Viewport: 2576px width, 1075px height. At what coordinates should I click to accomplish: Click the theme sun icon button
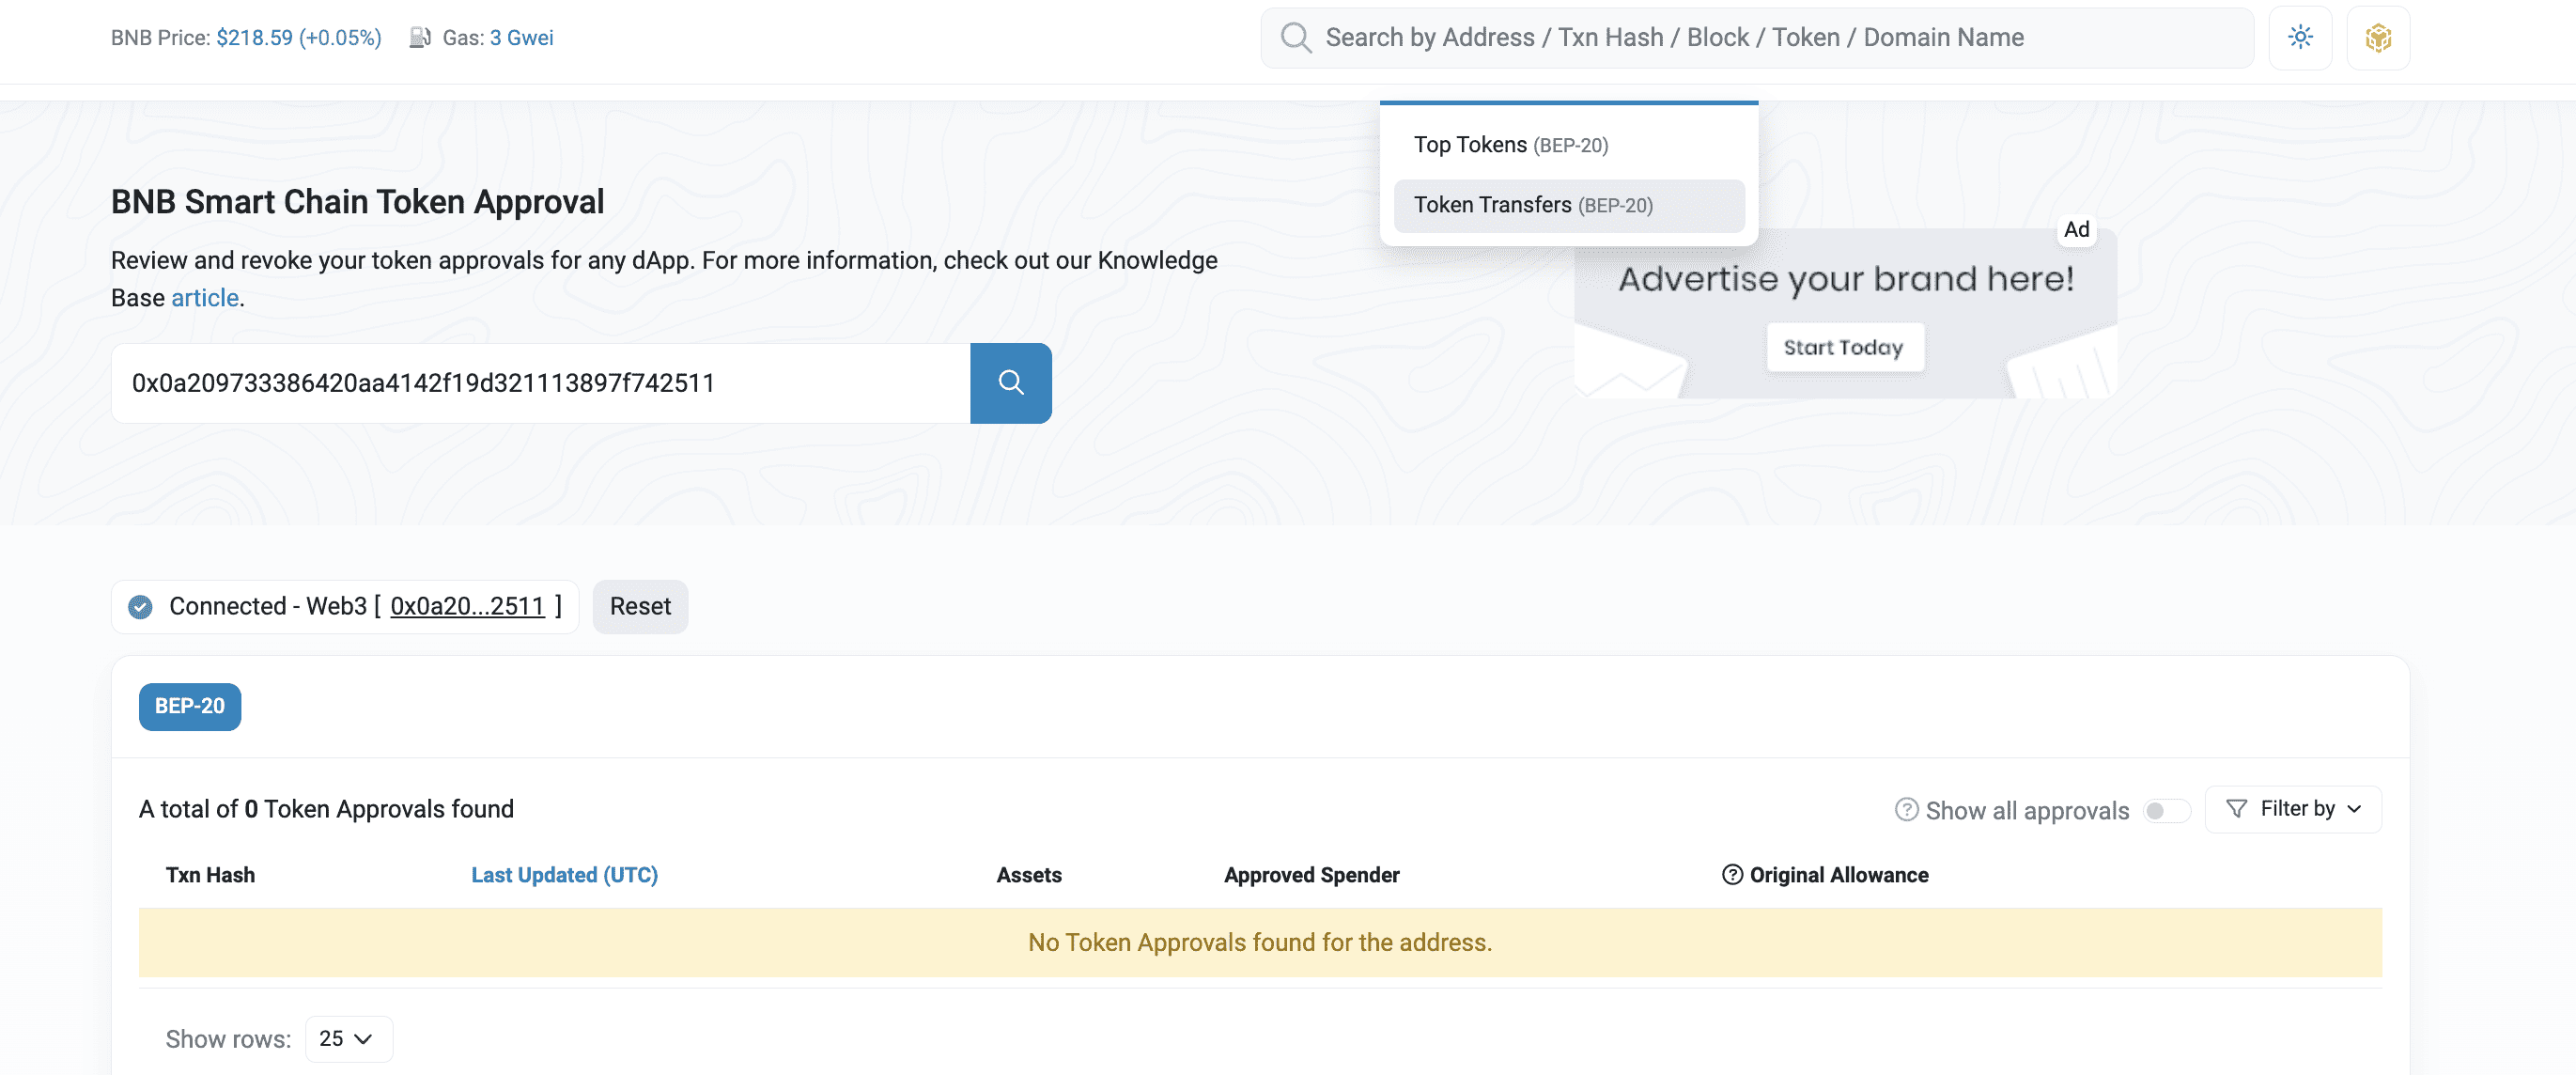(2300, 38)
